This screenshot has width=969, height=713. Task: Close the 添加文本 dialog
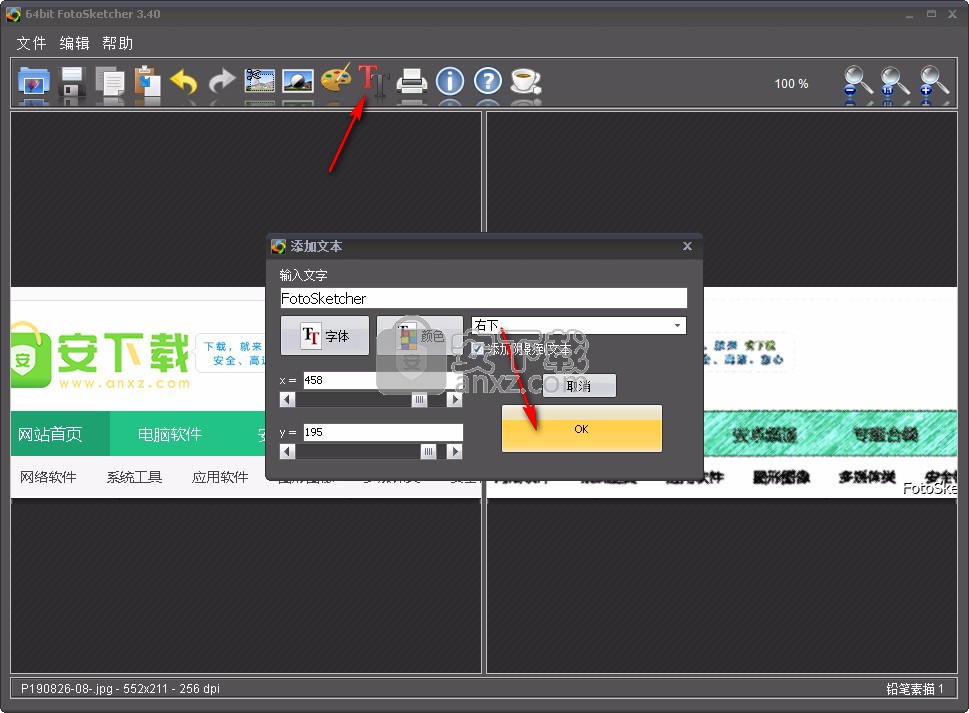(687, 246)
